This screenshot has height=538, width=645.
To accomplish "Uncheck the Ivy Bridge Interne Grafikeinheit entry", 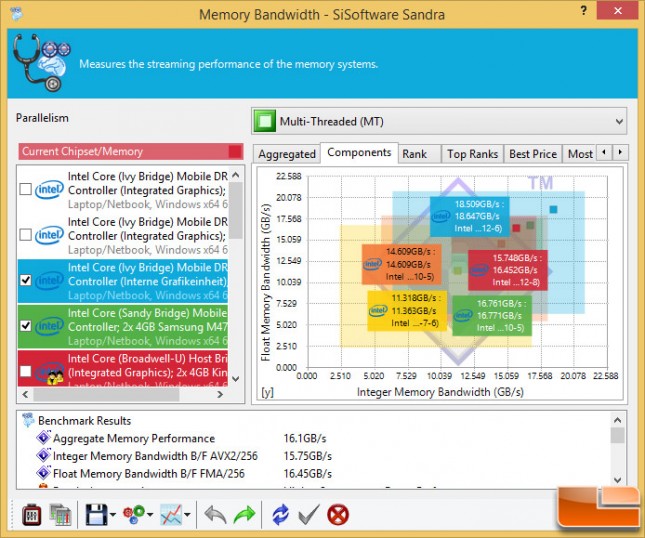I will pos(26,281).
